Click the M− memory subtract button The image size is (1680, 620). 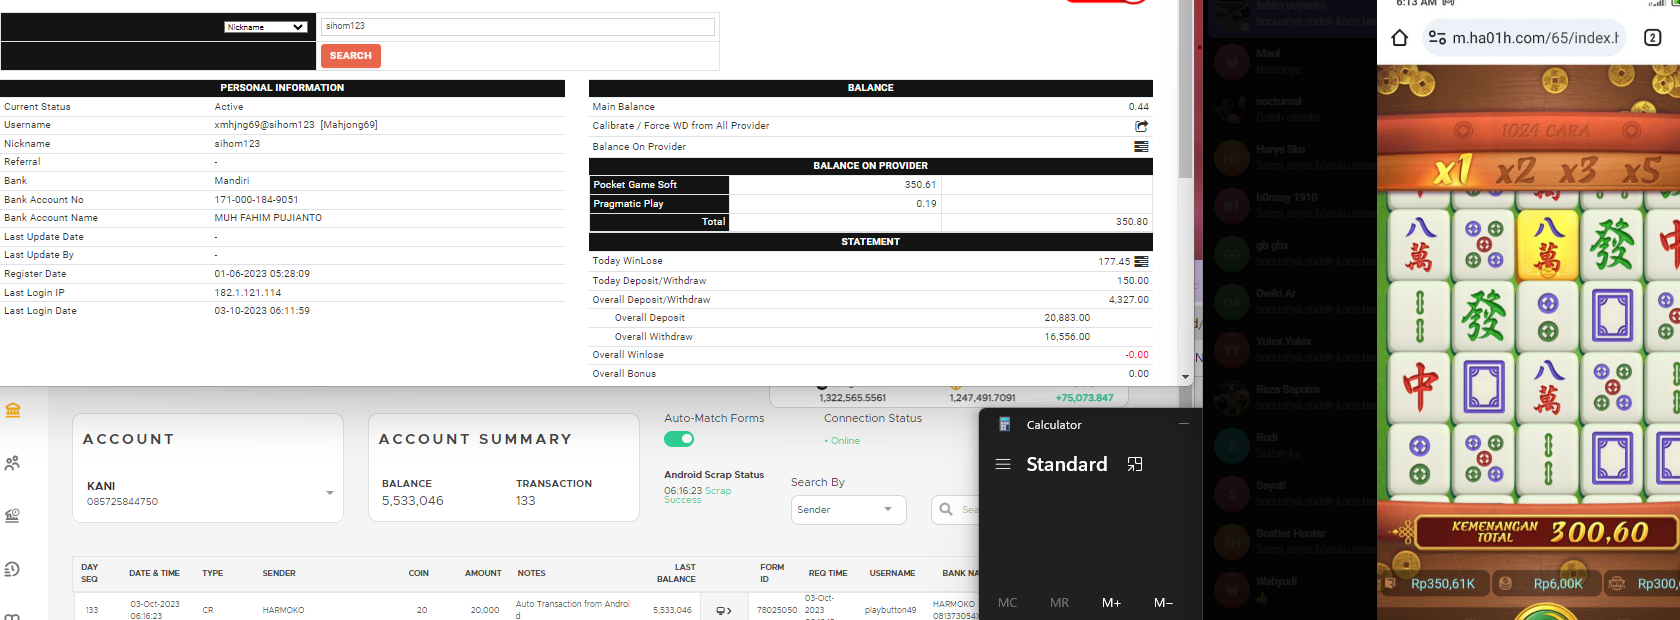tap(1163, 602)
